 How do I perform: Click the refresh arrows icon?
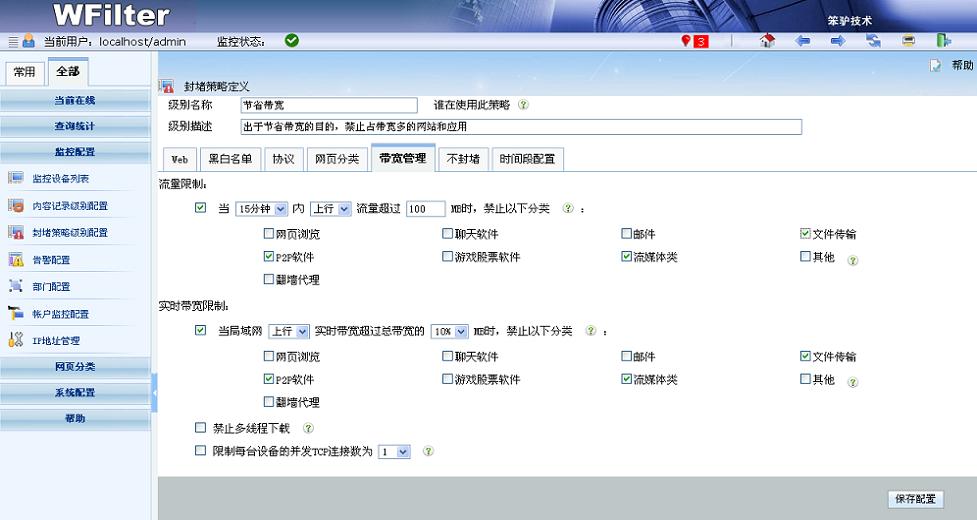873,41
